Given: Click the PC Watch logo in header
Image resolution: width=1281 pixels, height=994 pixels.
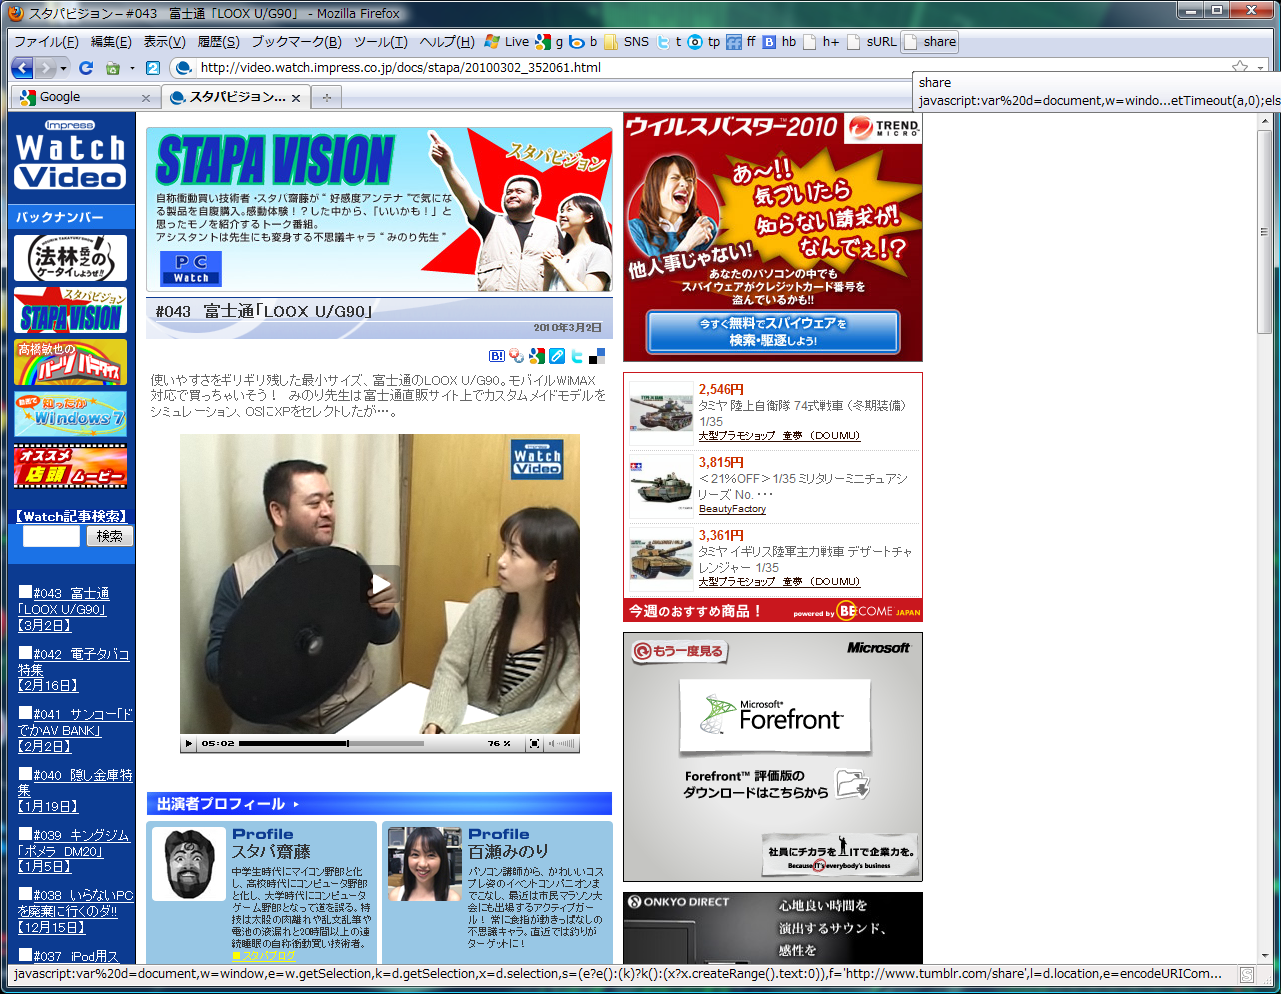Looking at the screenshot, I should coord(191,268).
